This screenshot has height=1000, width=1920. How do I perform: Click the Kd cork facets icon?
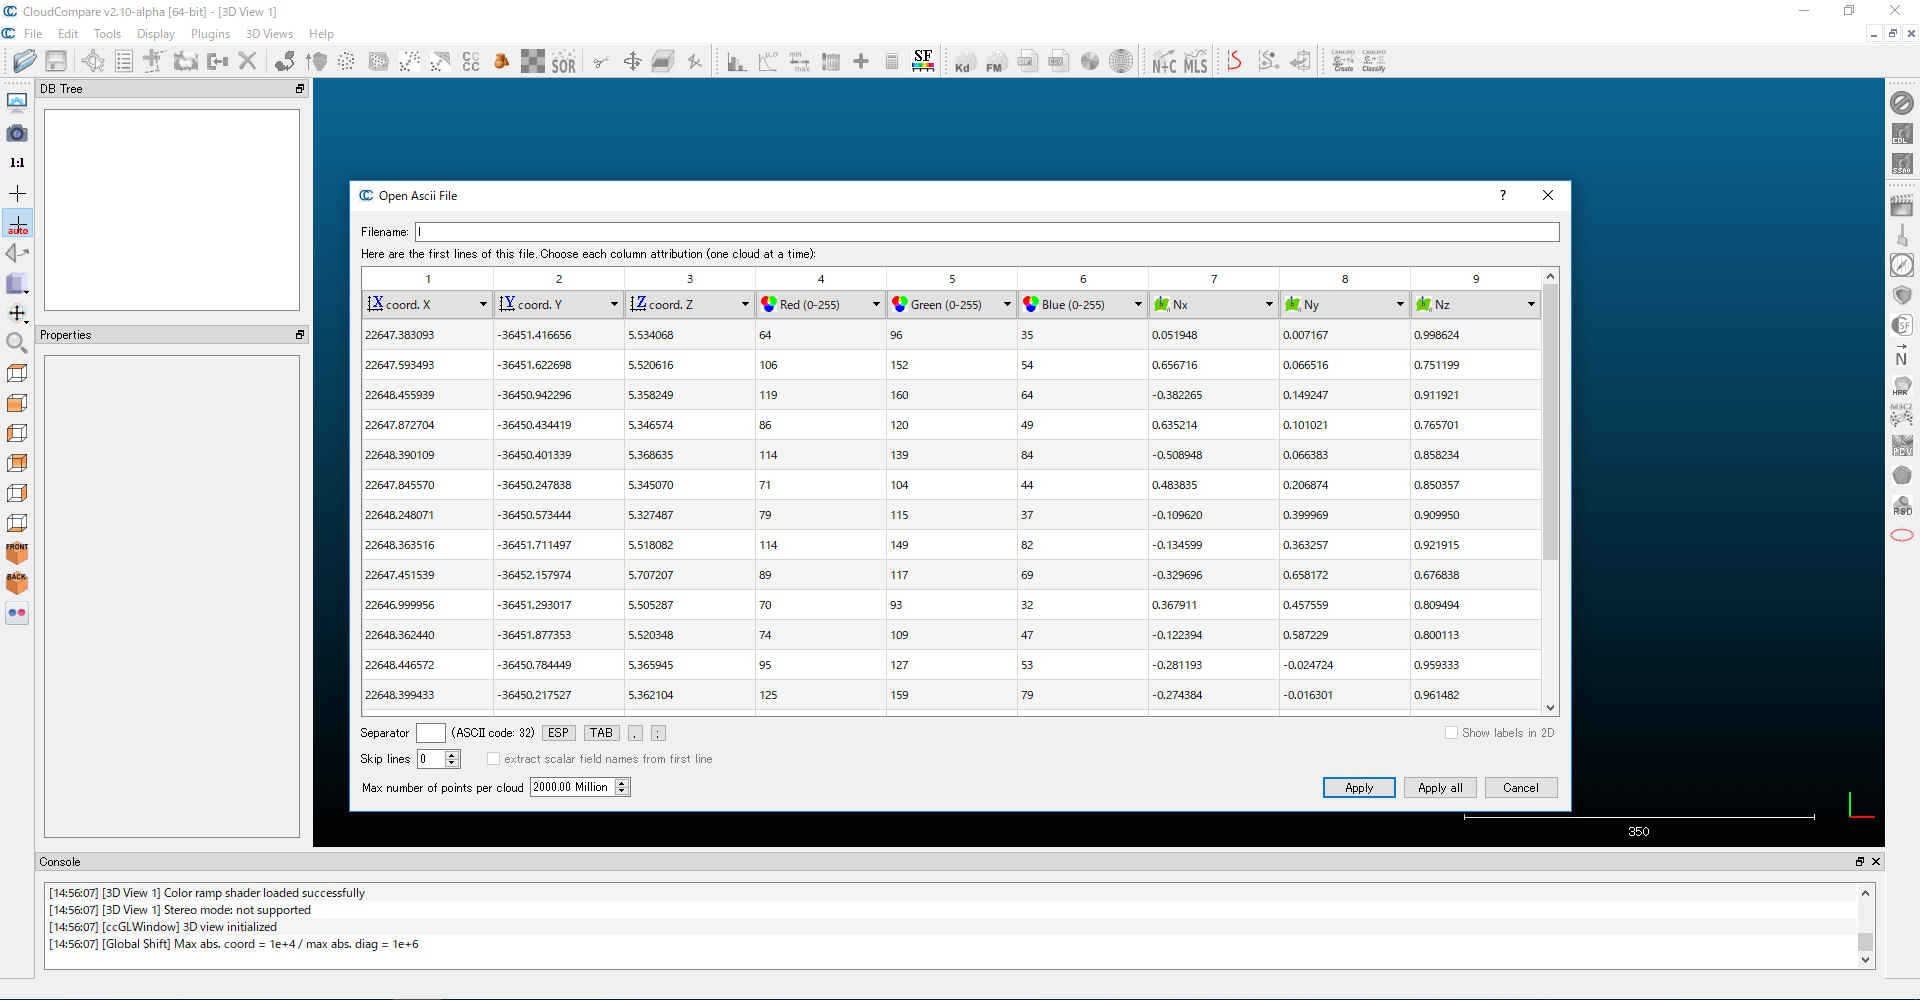[x=963, y=62]
